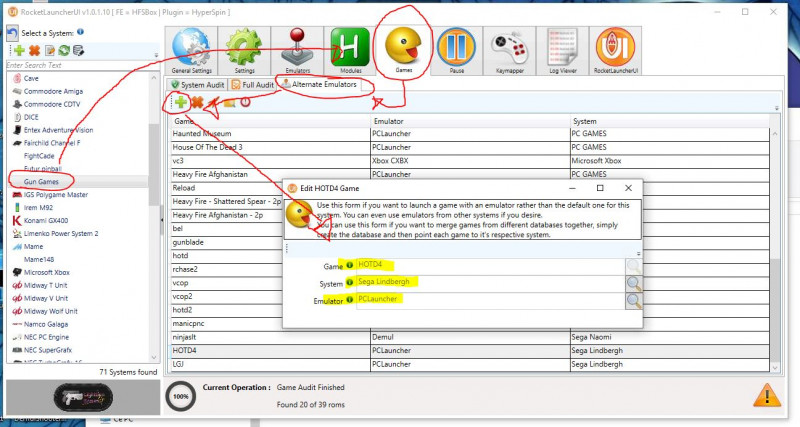The width and height of the screenshot is (800, 427).
Task: Click the info icon next to Game label
Action: (349, 265)
